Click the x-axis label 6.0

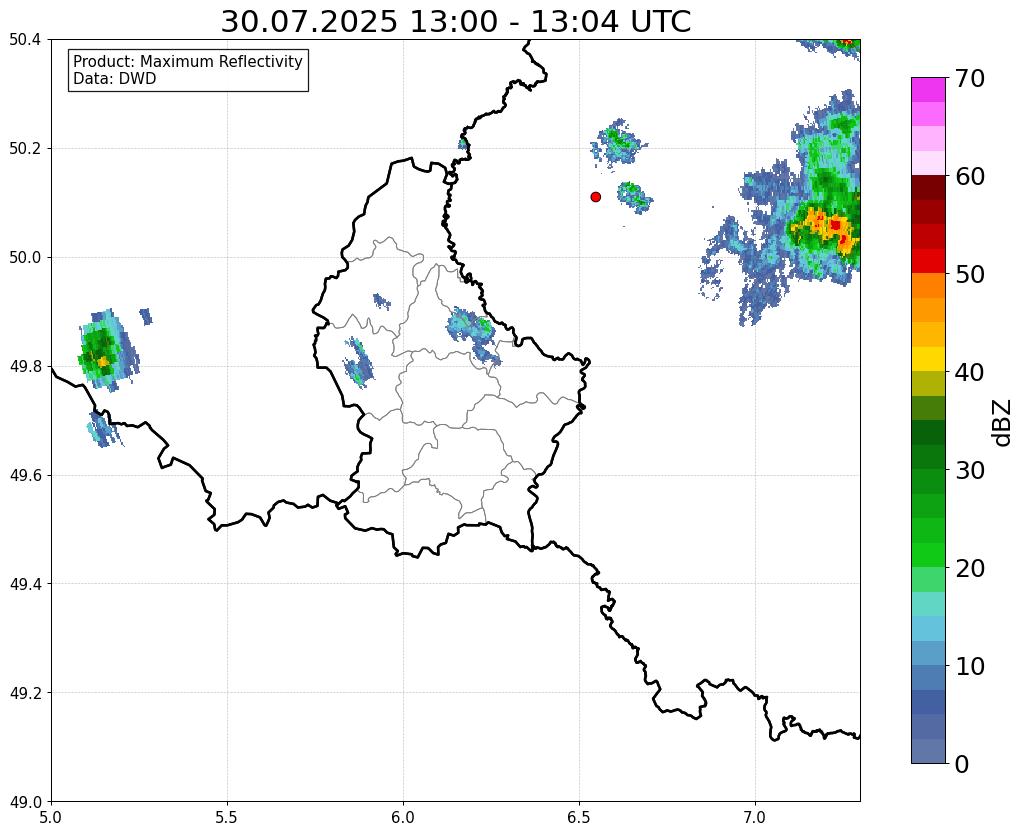403,818
